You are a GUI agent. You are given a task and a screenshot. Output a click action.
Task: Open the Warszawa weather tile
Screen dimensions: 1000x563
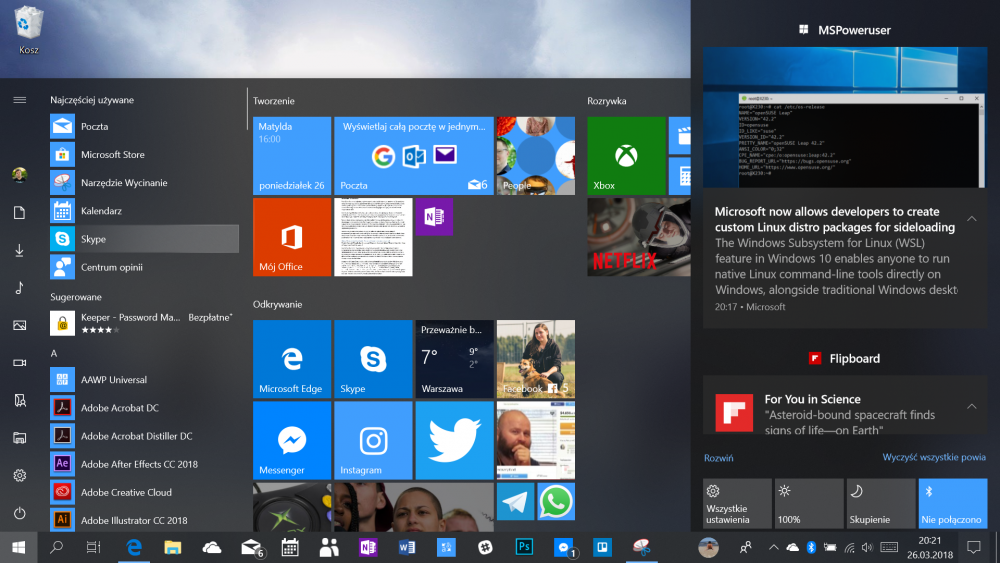(x=455, y=359)
